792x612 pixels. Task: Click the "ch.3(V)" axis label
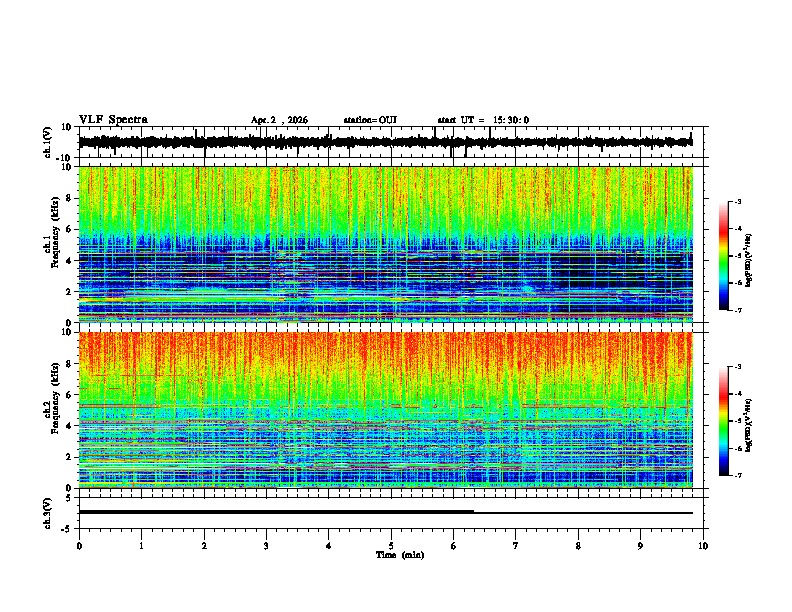click(48, 513)
